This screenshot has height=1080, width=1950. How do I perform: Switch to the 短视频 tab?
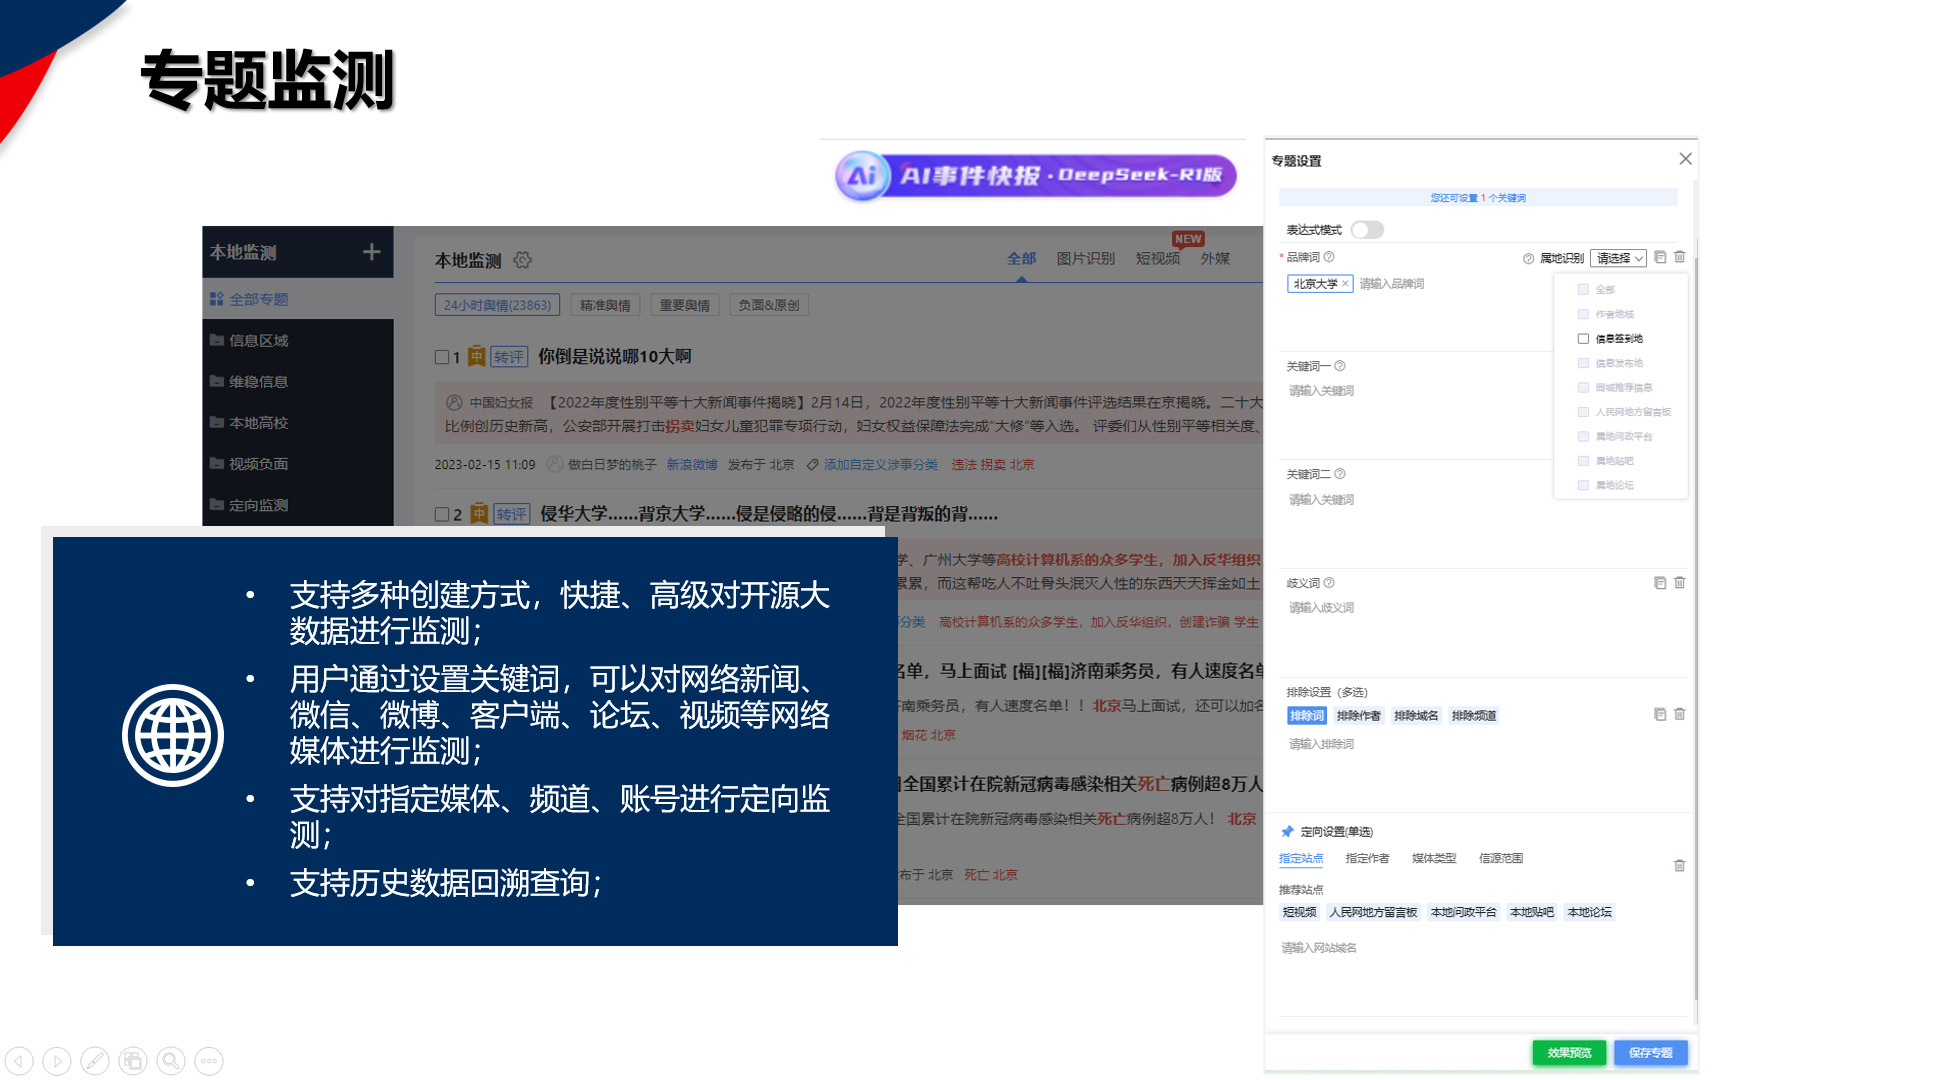(x=1157, y=259)
